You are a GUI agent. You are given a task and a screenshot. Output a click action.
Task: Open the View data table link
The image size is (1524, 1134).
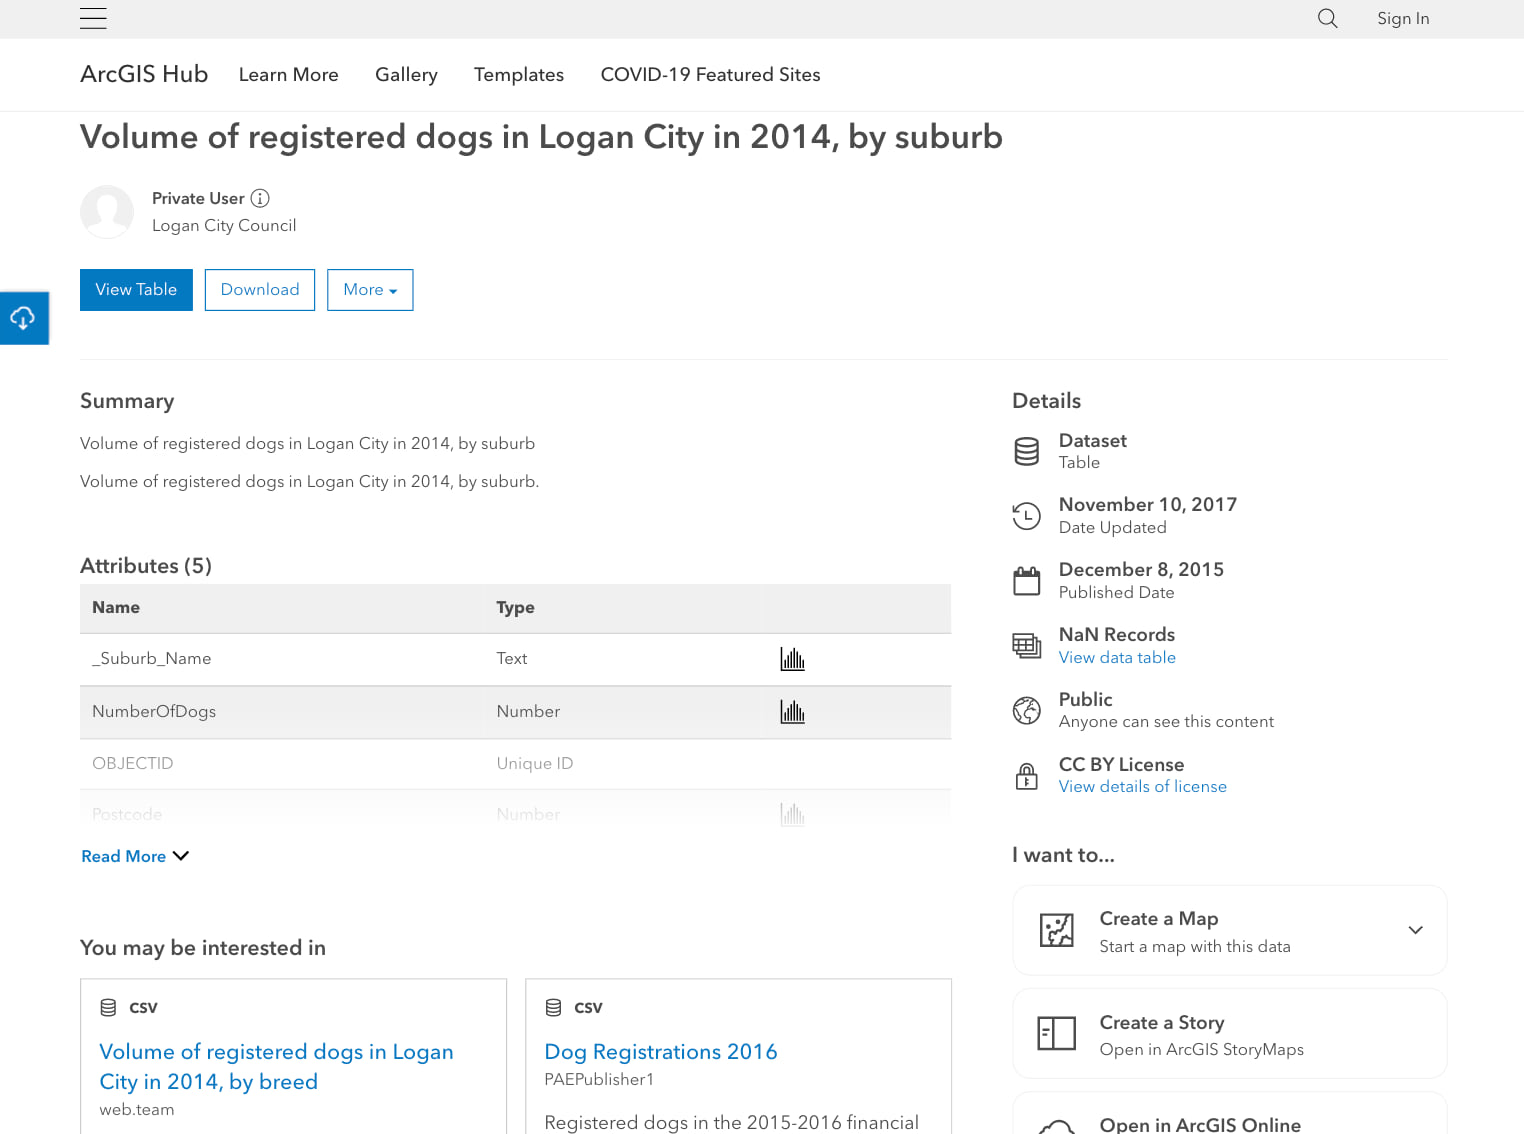pos(1117,658)
